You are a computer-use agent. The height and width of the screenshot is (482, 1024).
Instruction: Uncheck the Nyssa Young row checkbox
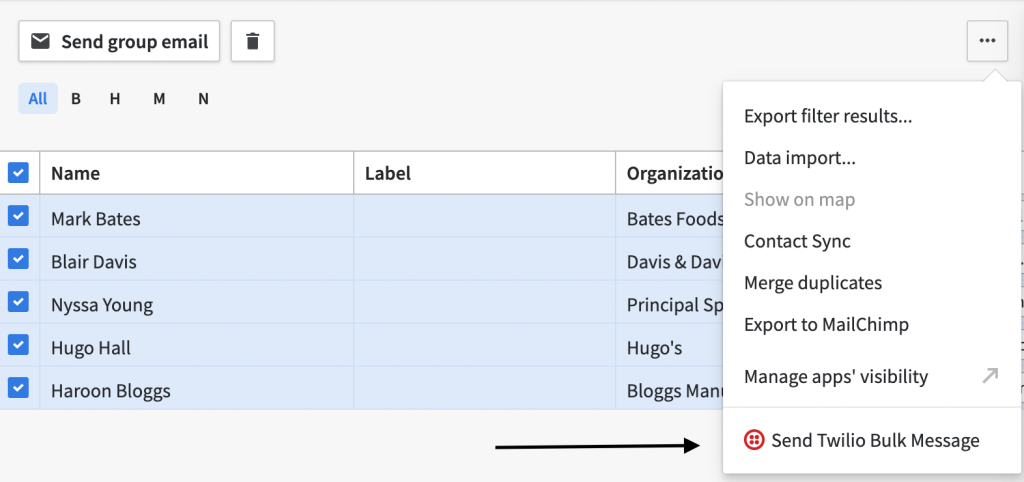tap(18, 302)
